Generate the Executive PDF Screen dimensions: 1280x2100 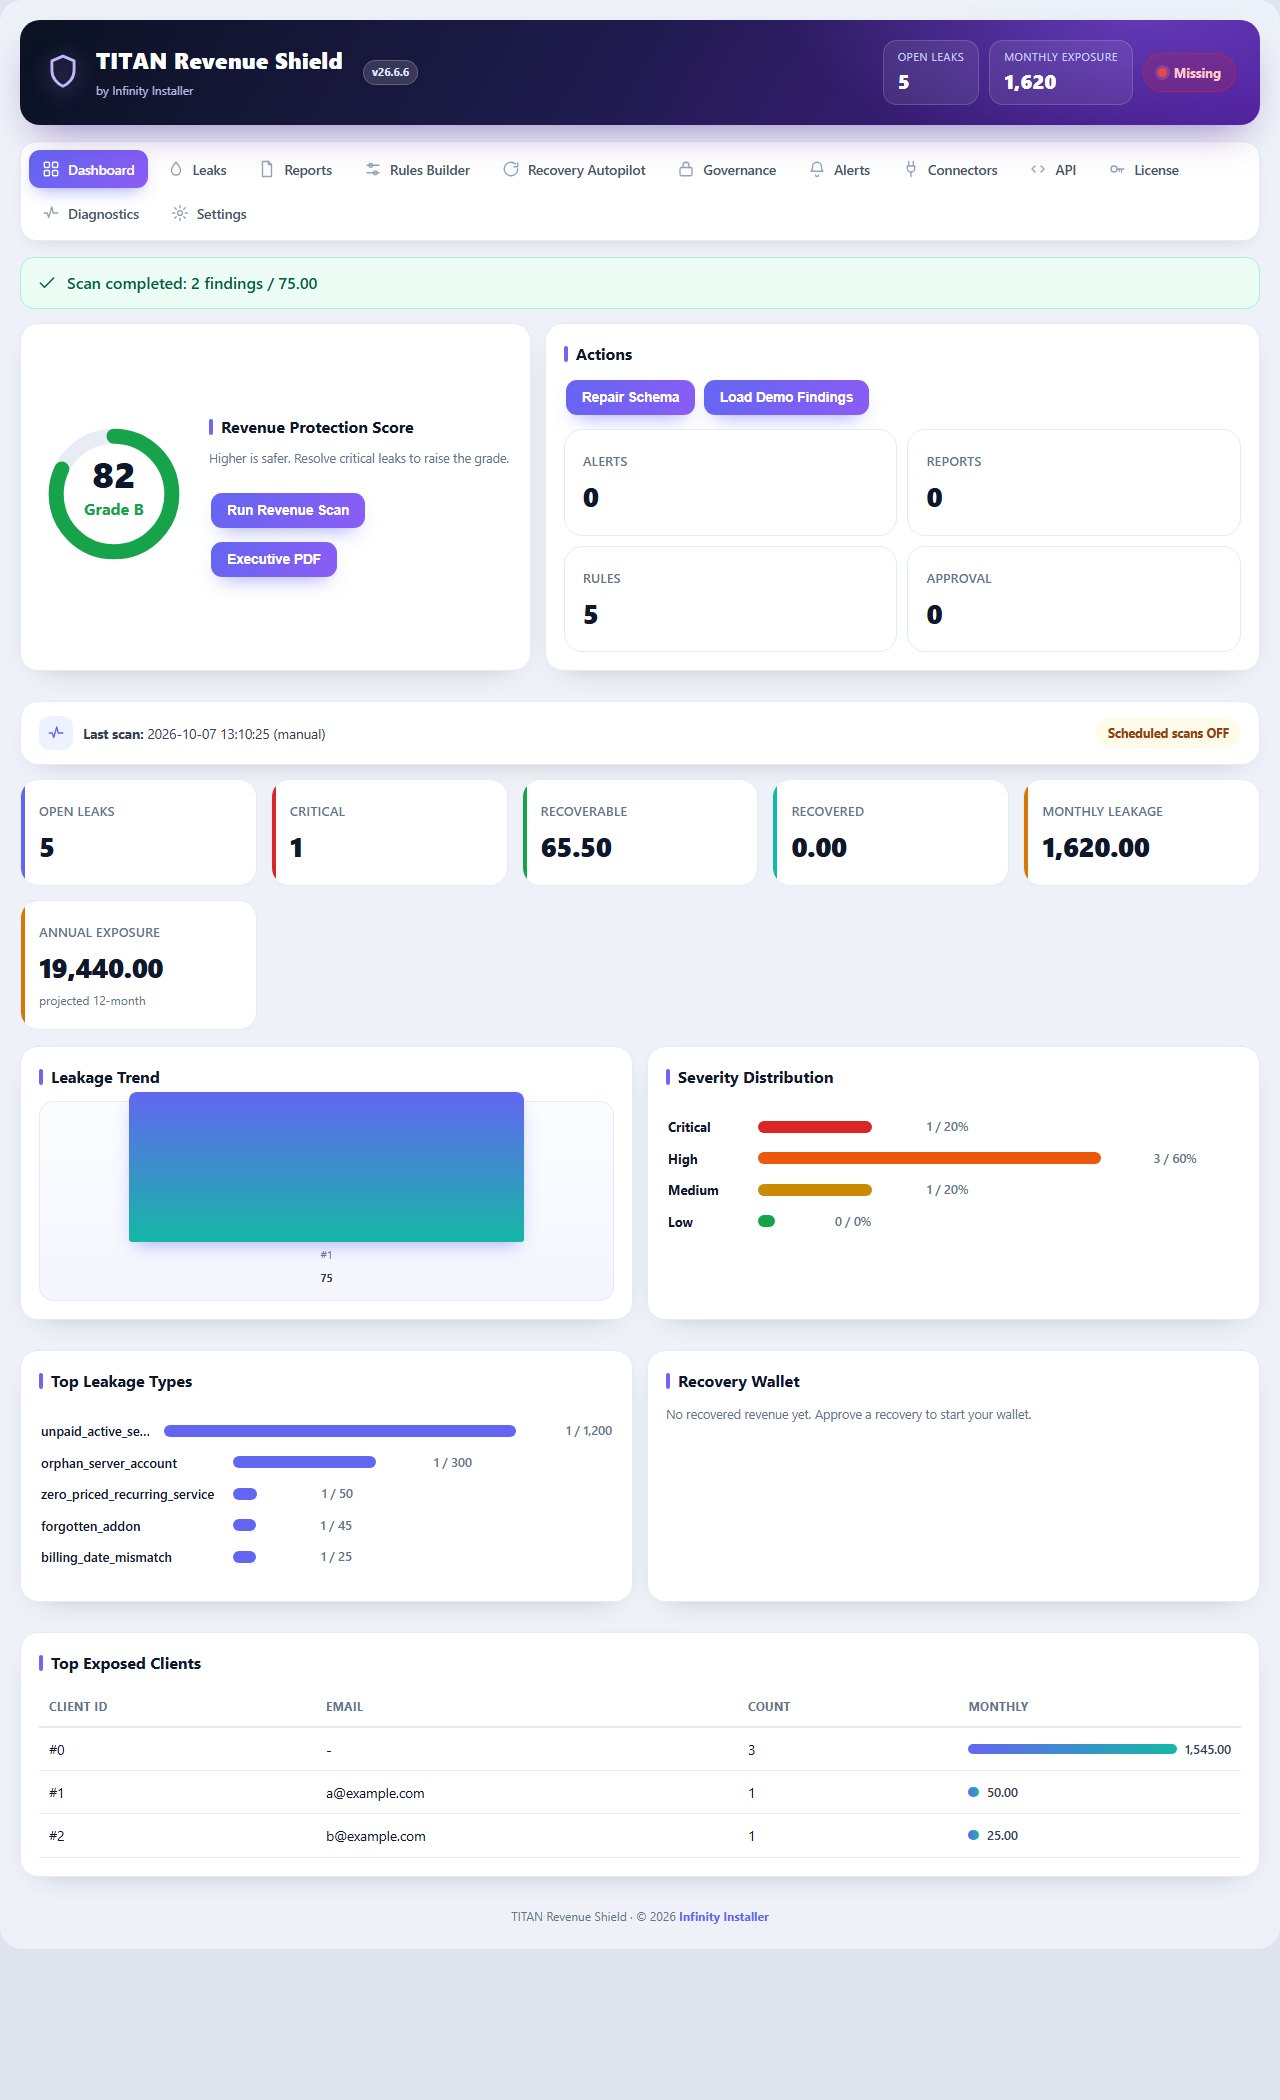click(x=274, y=559)
